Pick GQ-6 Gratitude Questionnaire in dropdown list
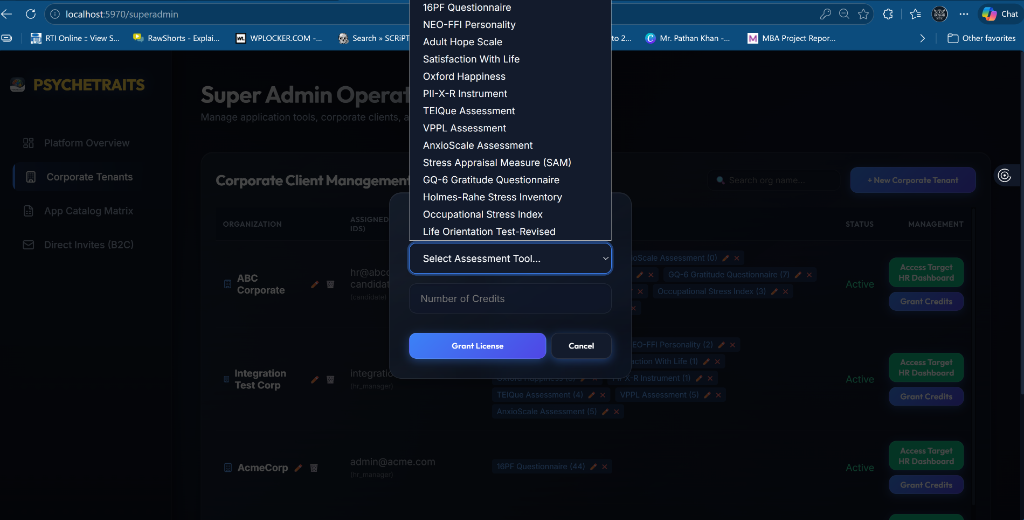Image resolution: width=1024 pixels, height=520 pixels. (x=510, y=180)
